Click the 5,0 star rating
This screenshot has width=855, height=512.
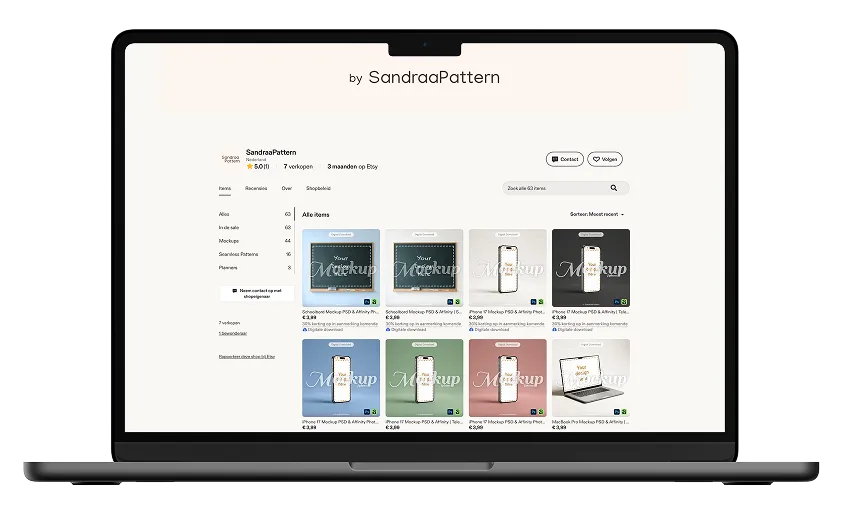coord(257,166)
